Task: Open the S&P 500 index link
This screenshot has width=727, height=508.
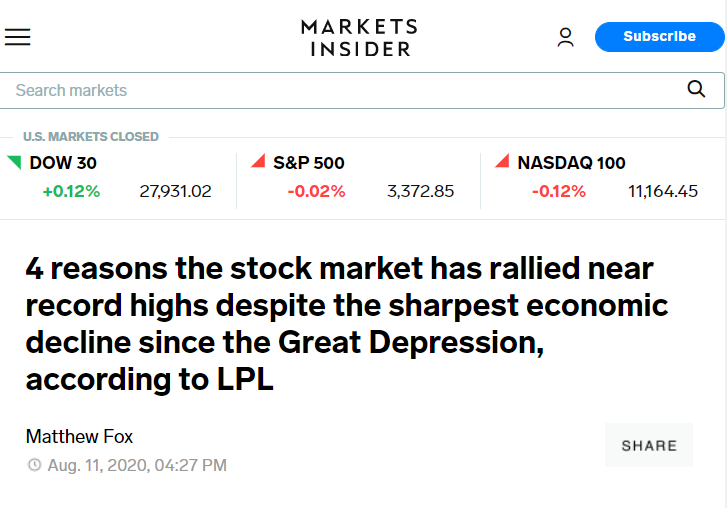Action: tap(308, 163)
